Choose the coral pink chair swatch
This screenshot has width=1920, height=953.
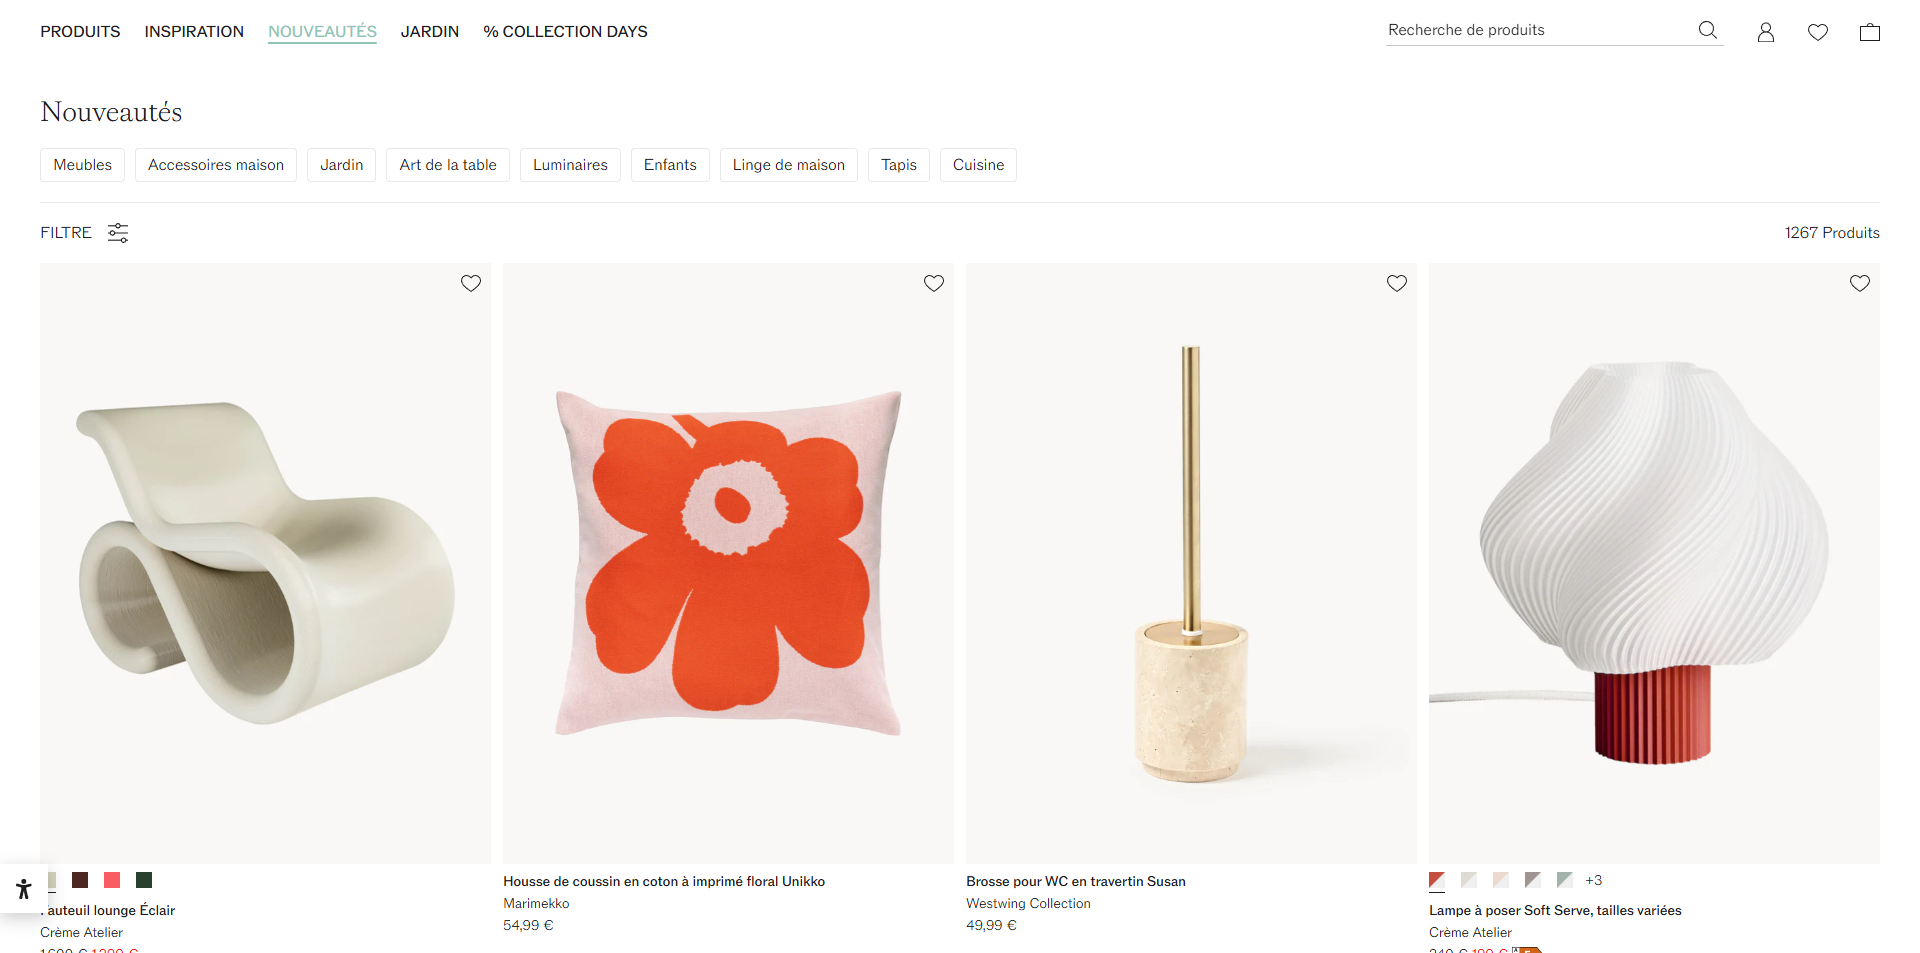point(112,880)
